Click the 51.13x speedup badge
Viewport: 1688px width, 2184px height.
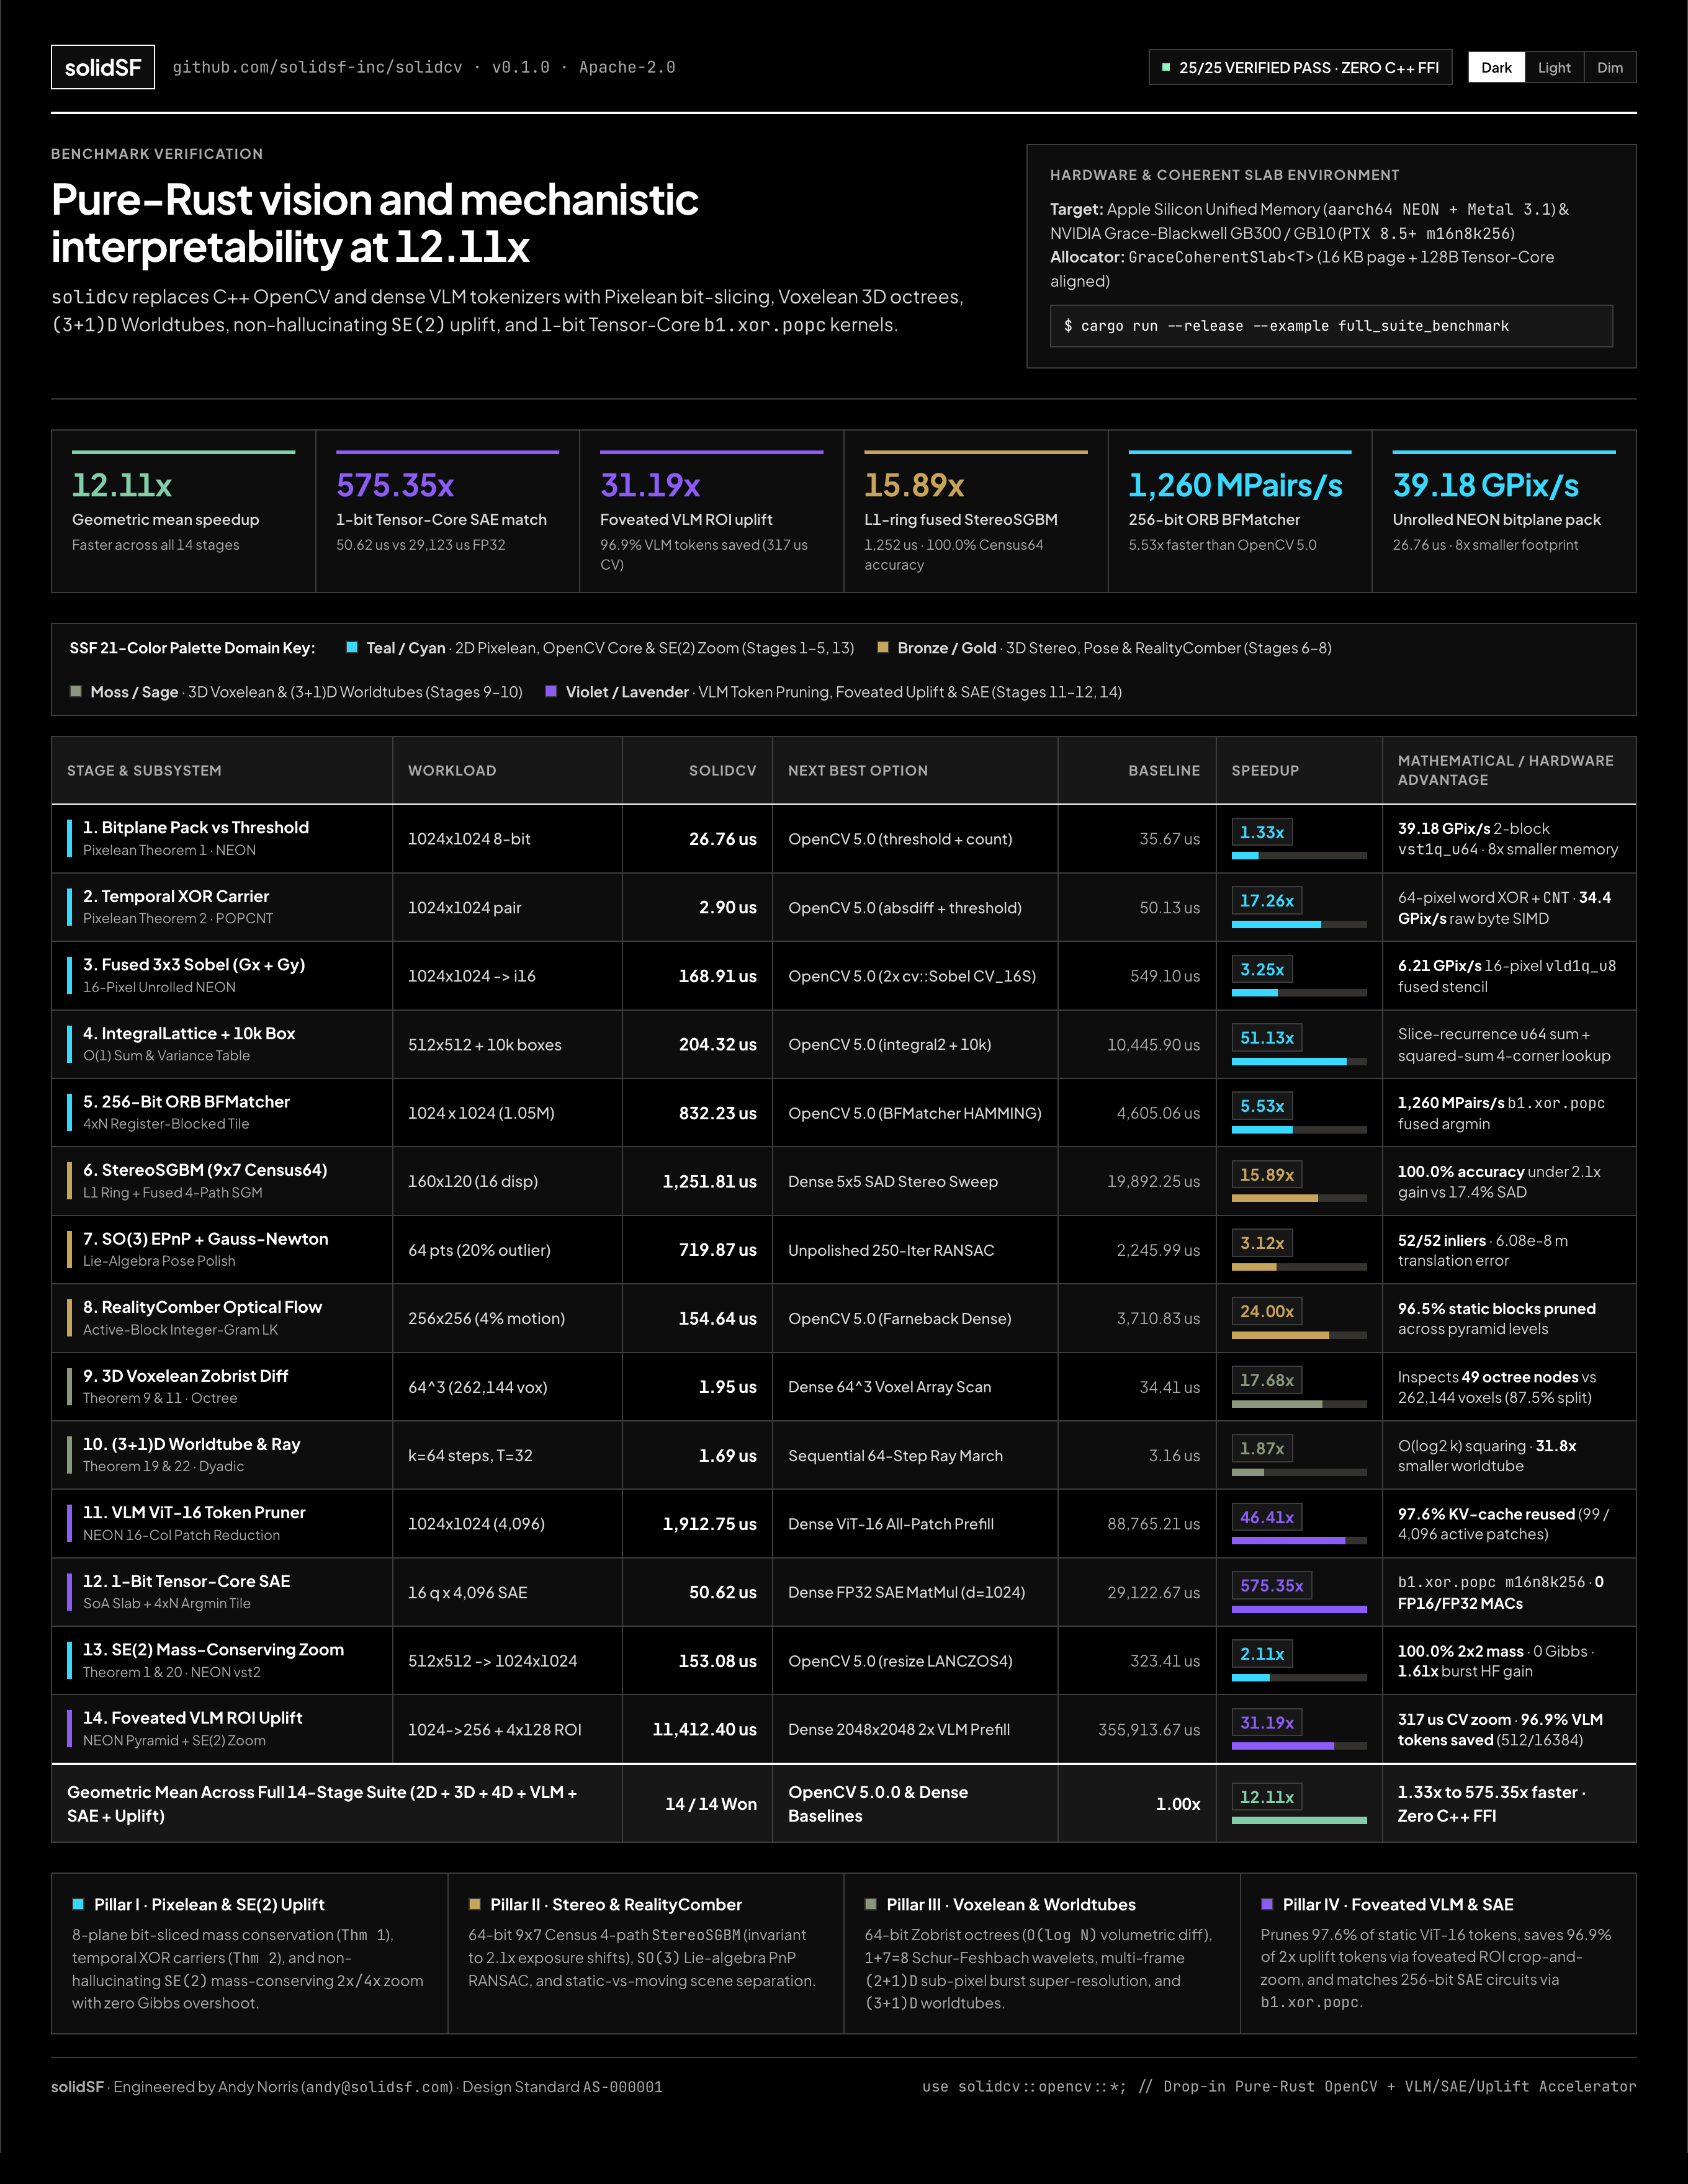point(1267,1037)
